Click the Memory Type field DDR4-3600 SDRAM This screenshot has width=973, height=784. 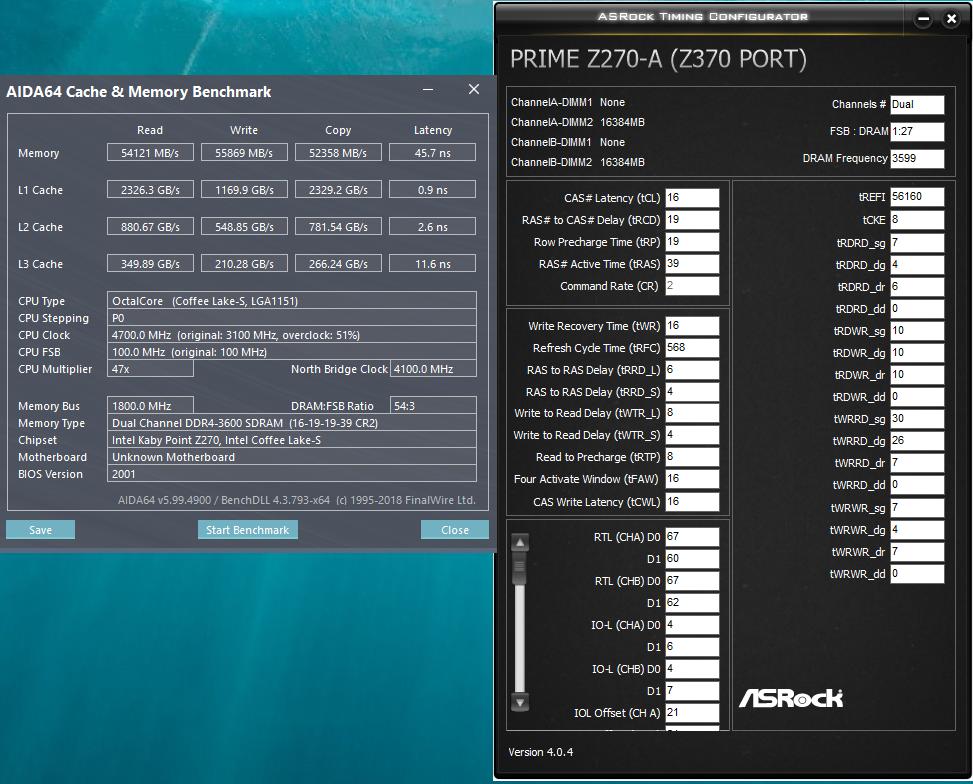292,423
